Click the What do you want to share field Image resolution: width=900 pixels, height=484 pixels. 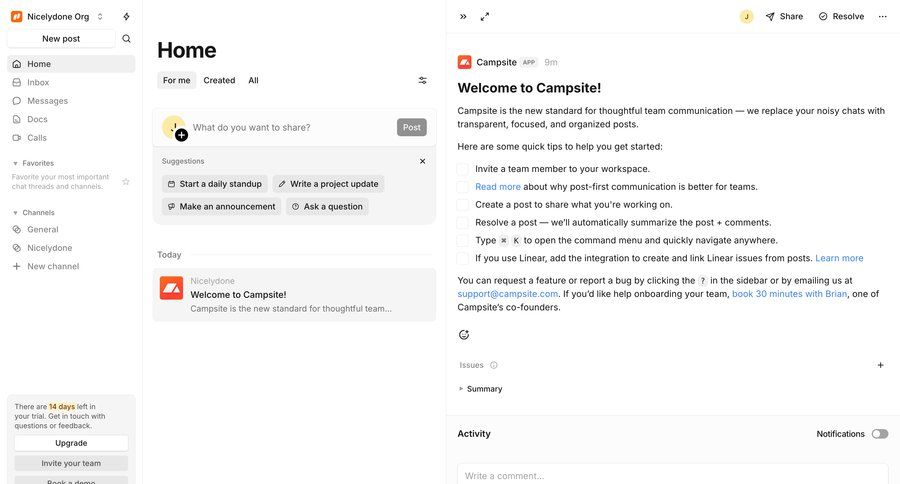pos(290,127)
